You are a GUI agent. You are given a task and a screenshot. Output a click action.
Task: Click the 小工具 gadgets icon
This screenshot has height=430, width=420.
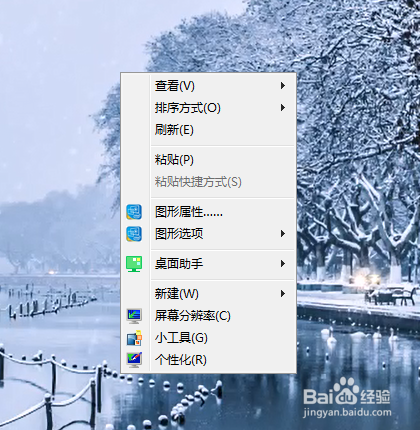pos(134,338)
